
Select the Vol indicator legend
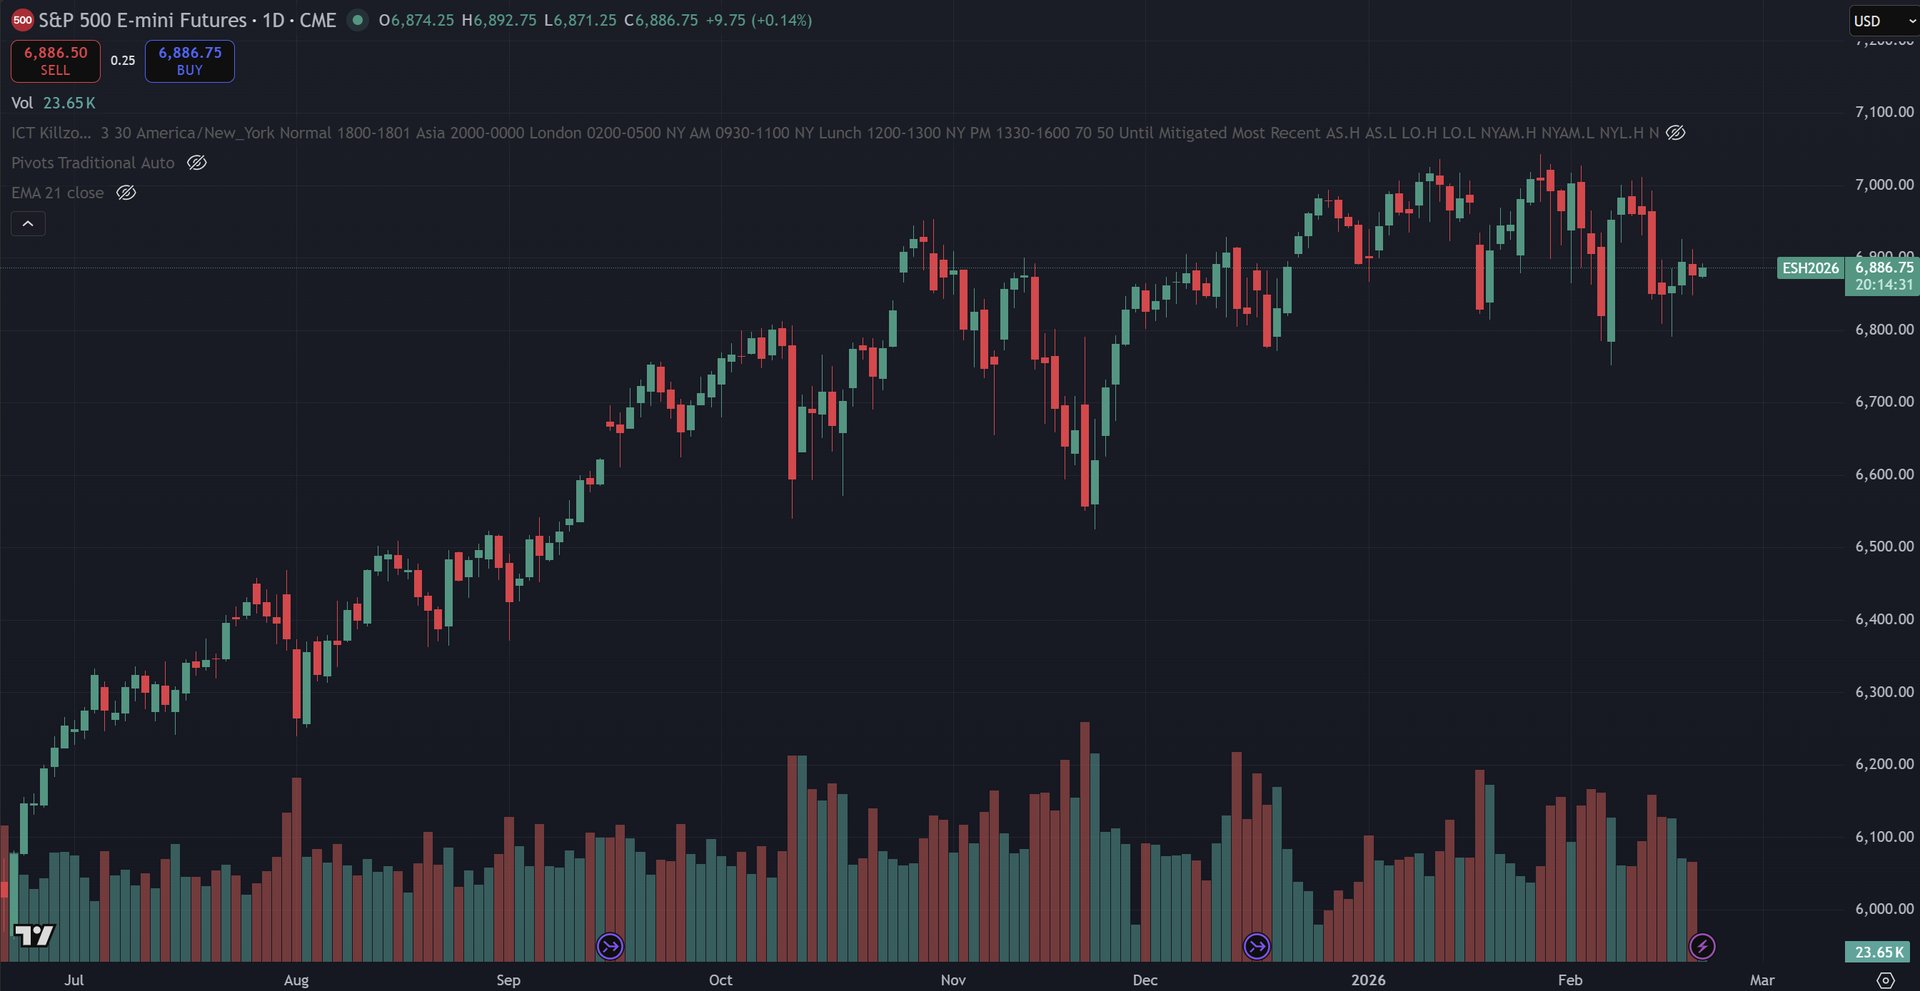[22, 103]
